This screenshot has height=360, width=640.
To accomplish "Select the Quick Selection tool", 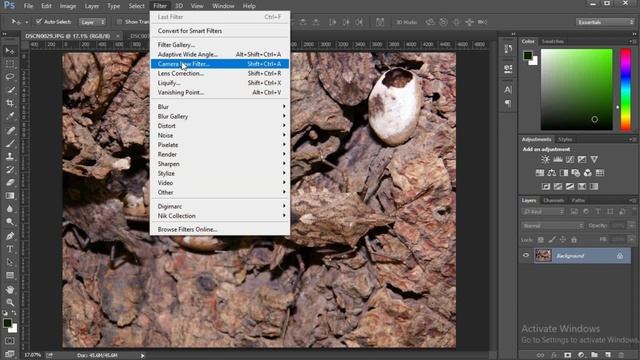I will 10,90.
